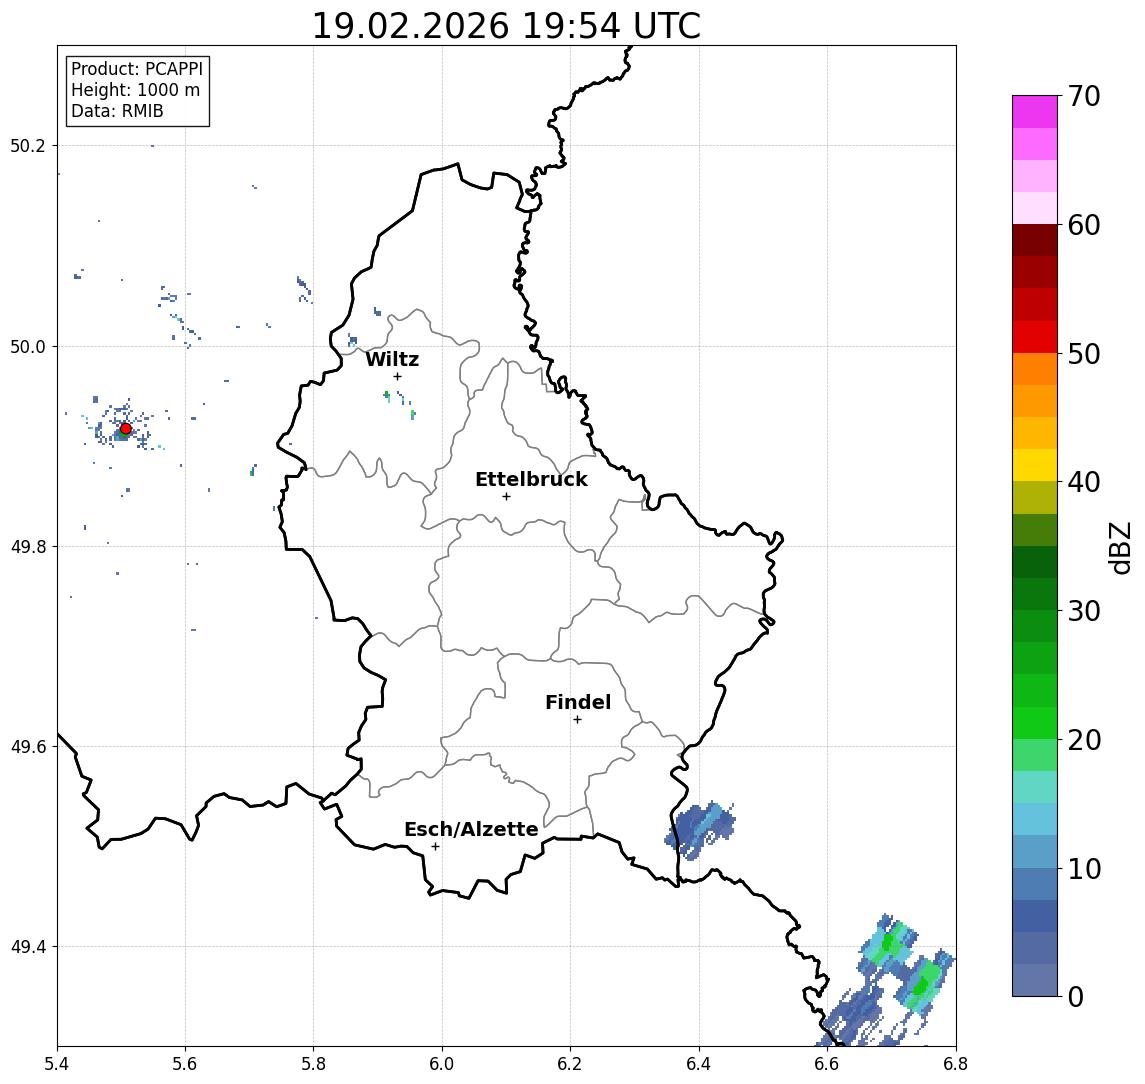
Task: Click the Findel station cross marker
Action: [x=577, y=720]
